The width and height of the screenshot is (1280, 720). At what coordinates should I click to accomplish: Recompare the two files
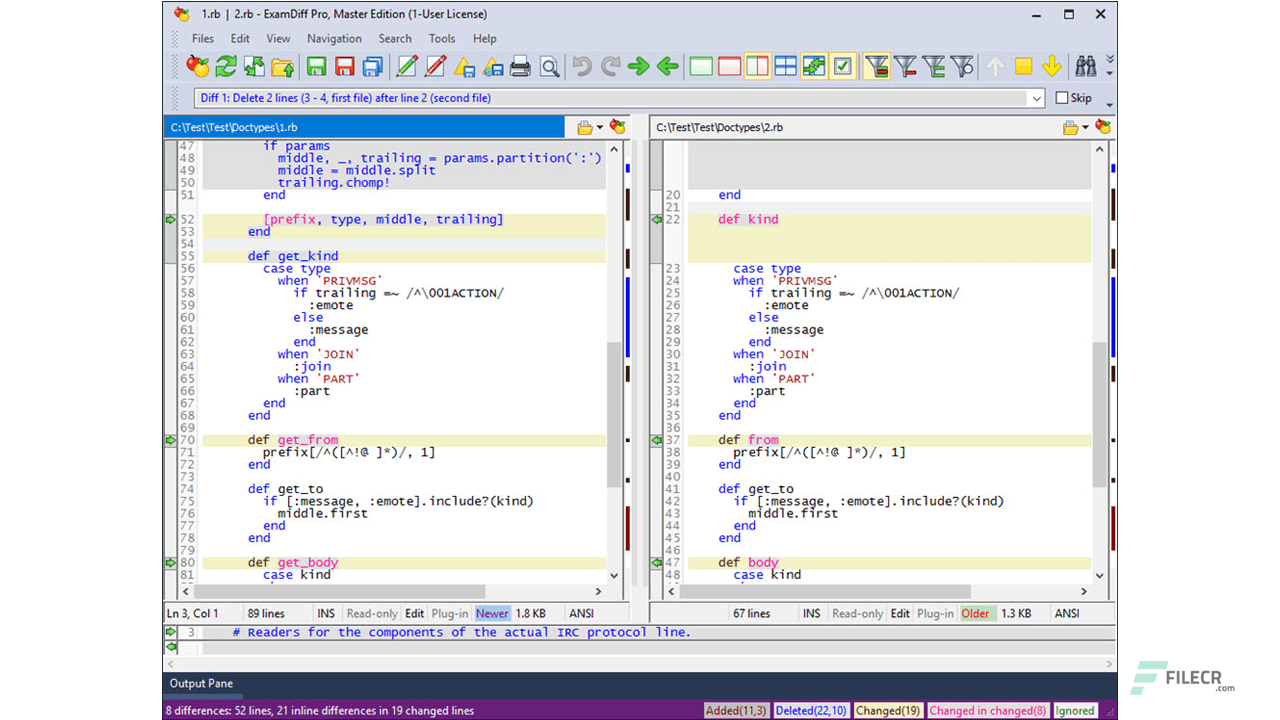click(x=225, y=66)
